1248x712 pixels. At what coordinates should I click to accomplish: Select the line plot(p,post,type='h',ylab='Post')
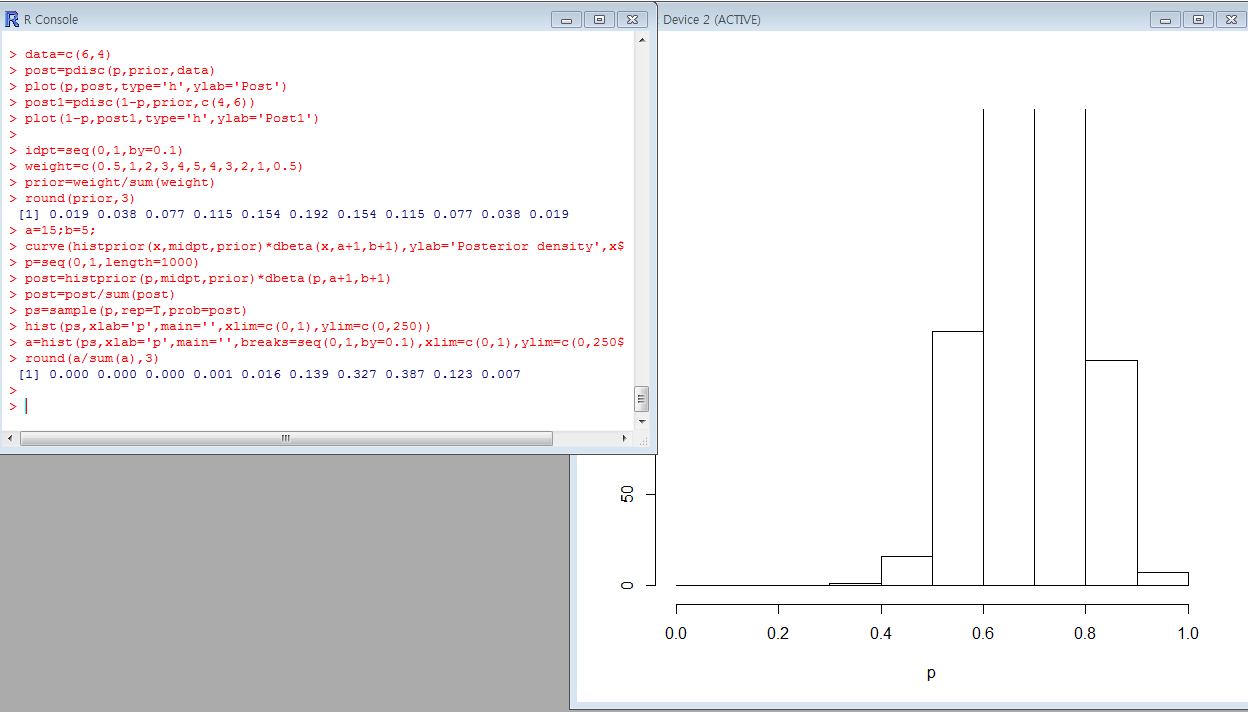tap(156, 86)
